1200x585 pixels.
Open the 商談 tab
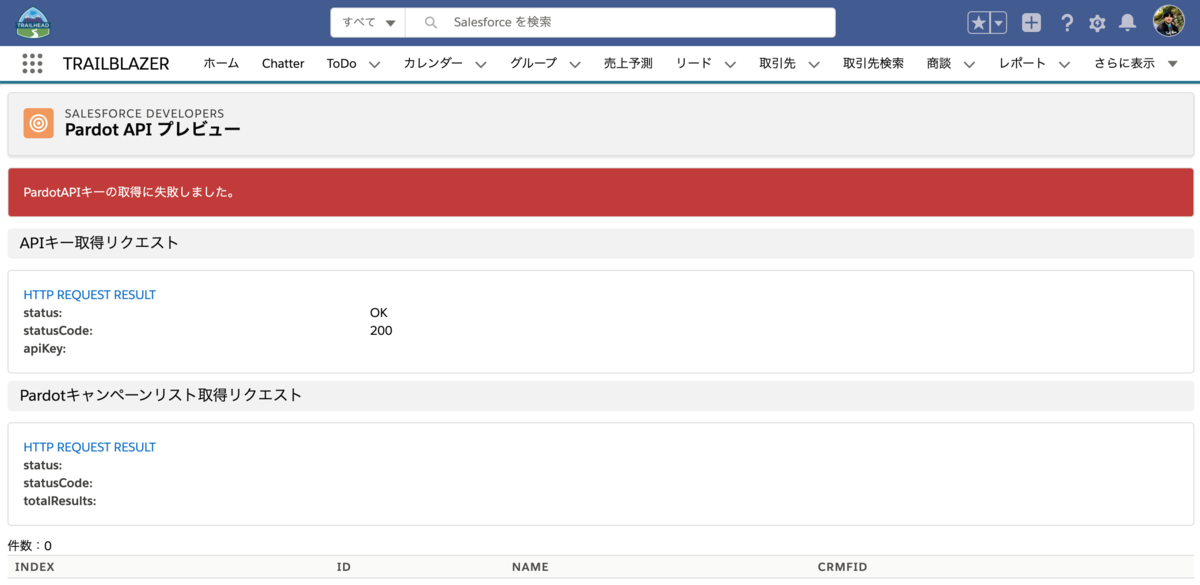(x=939, y=63)
